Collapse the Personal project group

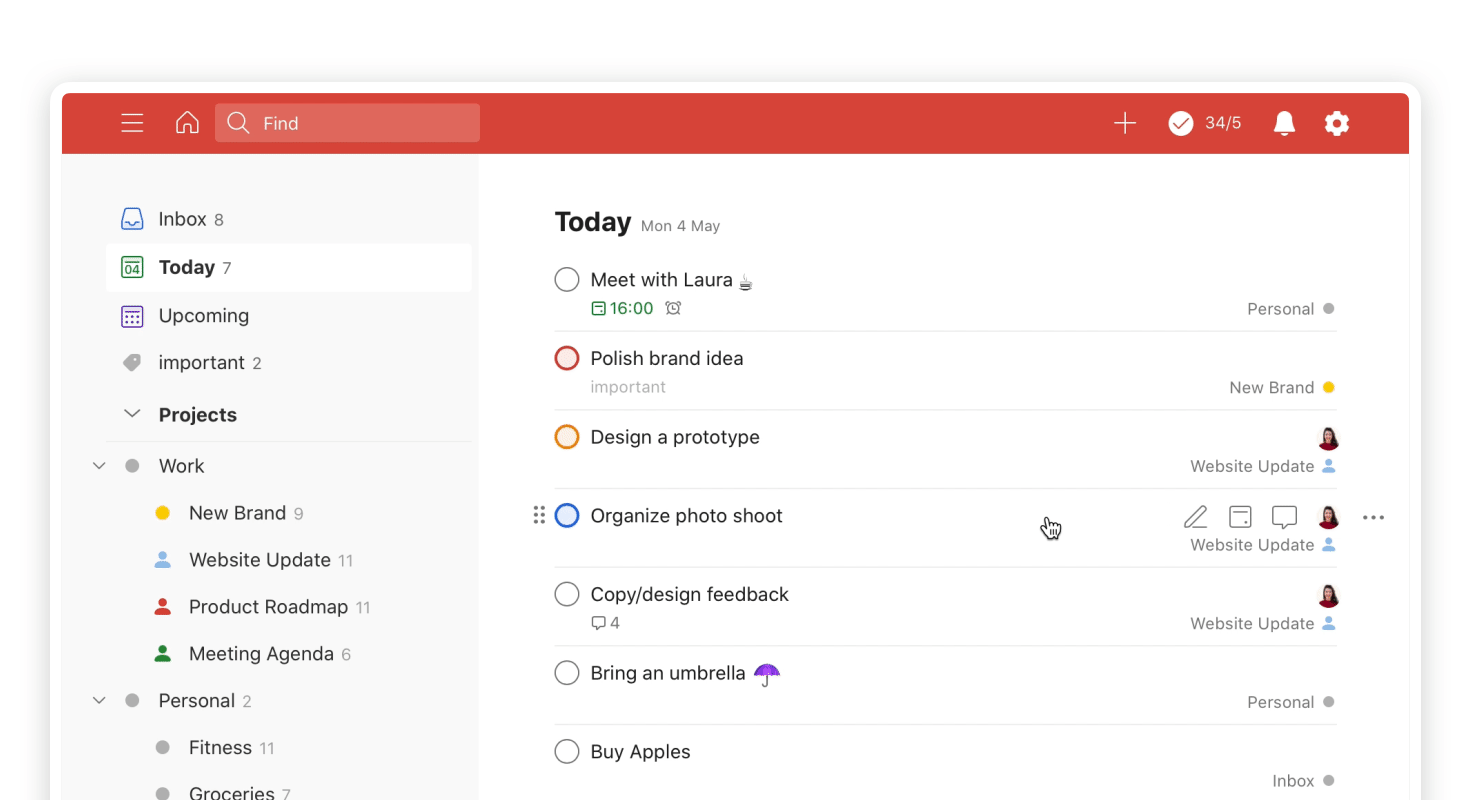pyautogui.click(x=98, y=700)
